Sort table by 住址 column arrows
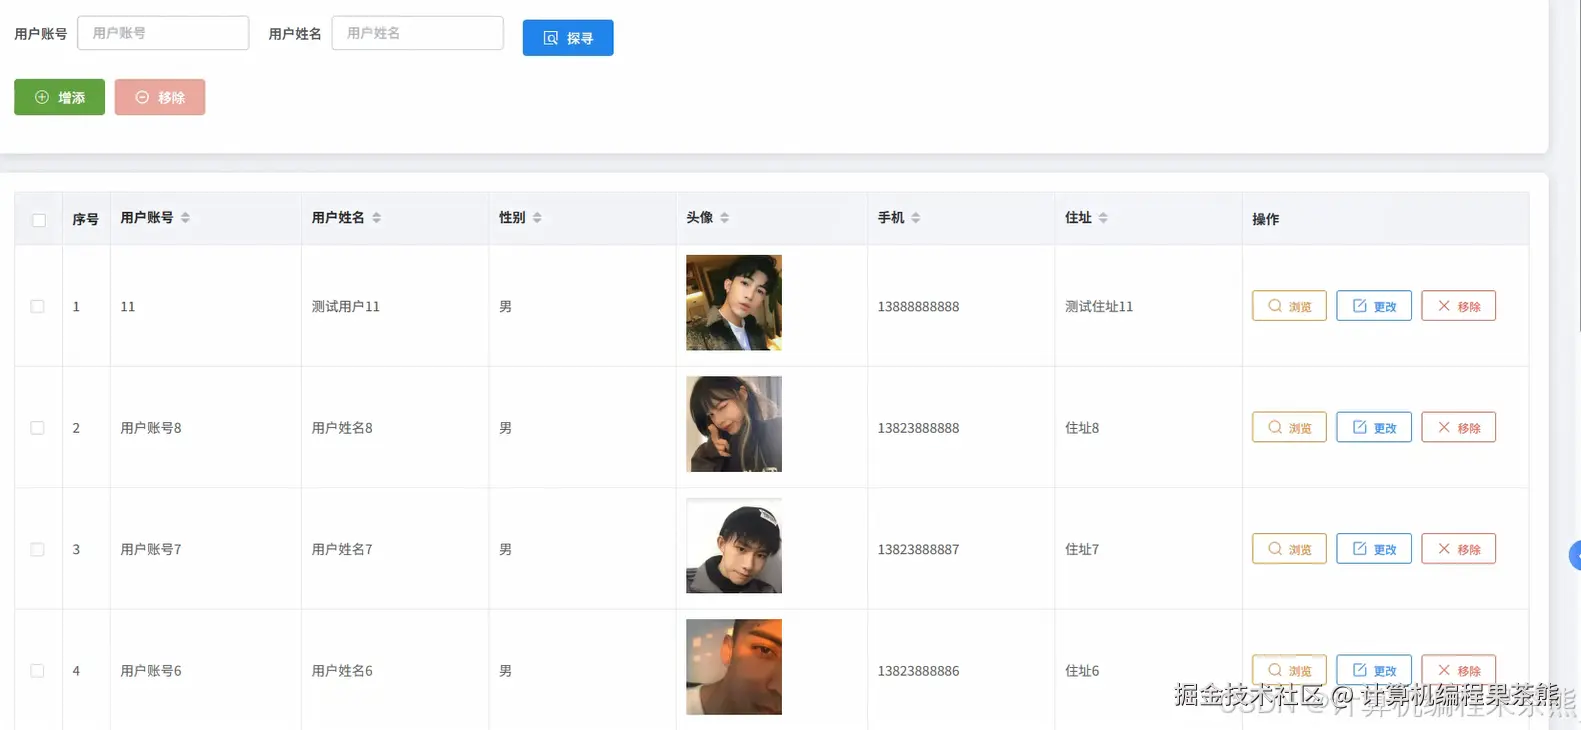This screenshot has height=730, width=1581. (x=1103, y=218)
